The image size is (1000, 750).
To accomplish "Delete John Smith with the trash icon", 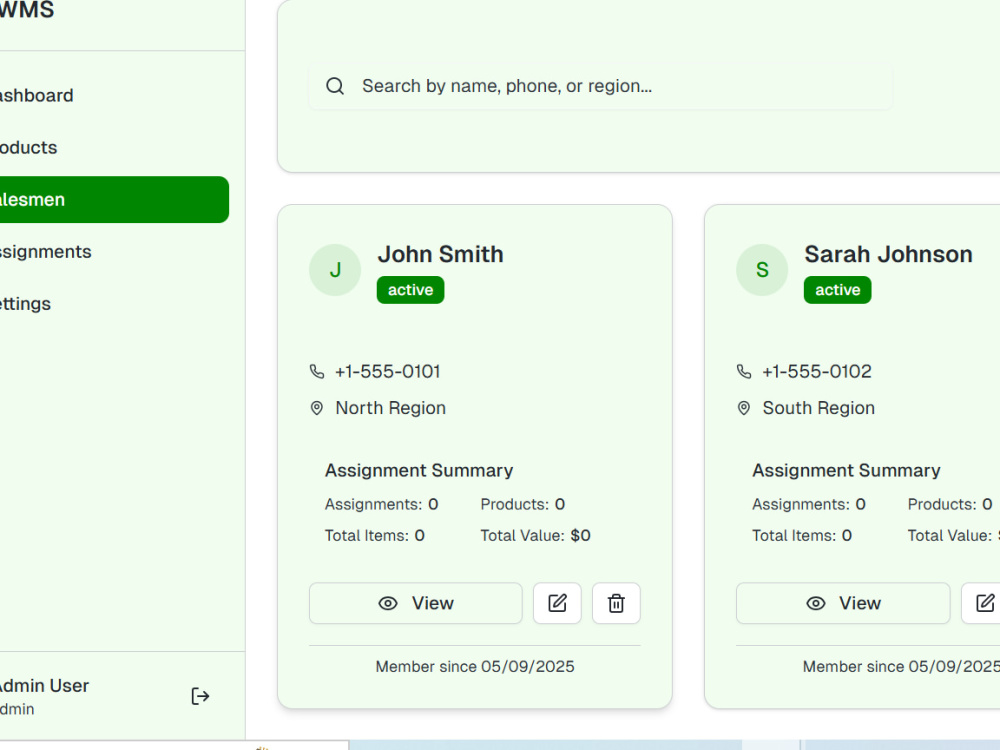I will tap(616, 603).
